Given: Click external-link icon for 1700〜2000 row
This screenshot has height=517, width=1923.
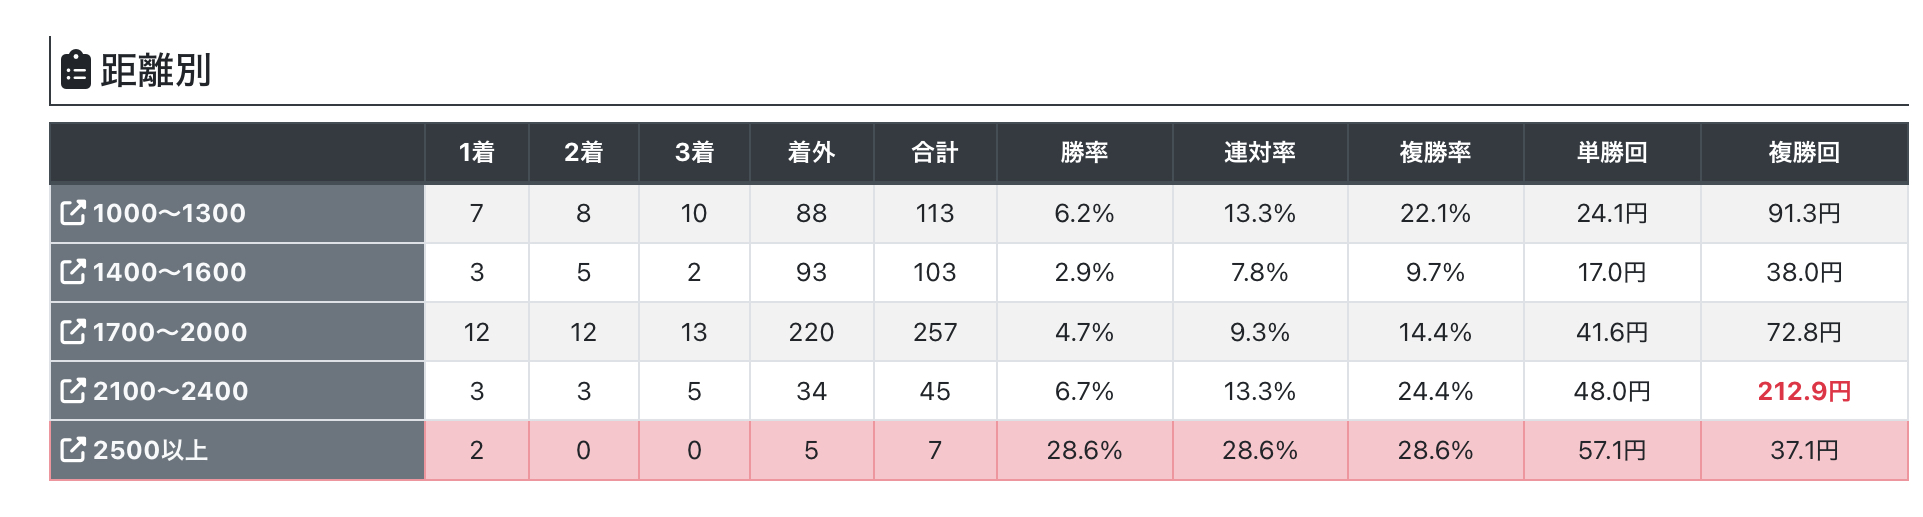Looking at the screenshot, I should (x=73, y=331).
